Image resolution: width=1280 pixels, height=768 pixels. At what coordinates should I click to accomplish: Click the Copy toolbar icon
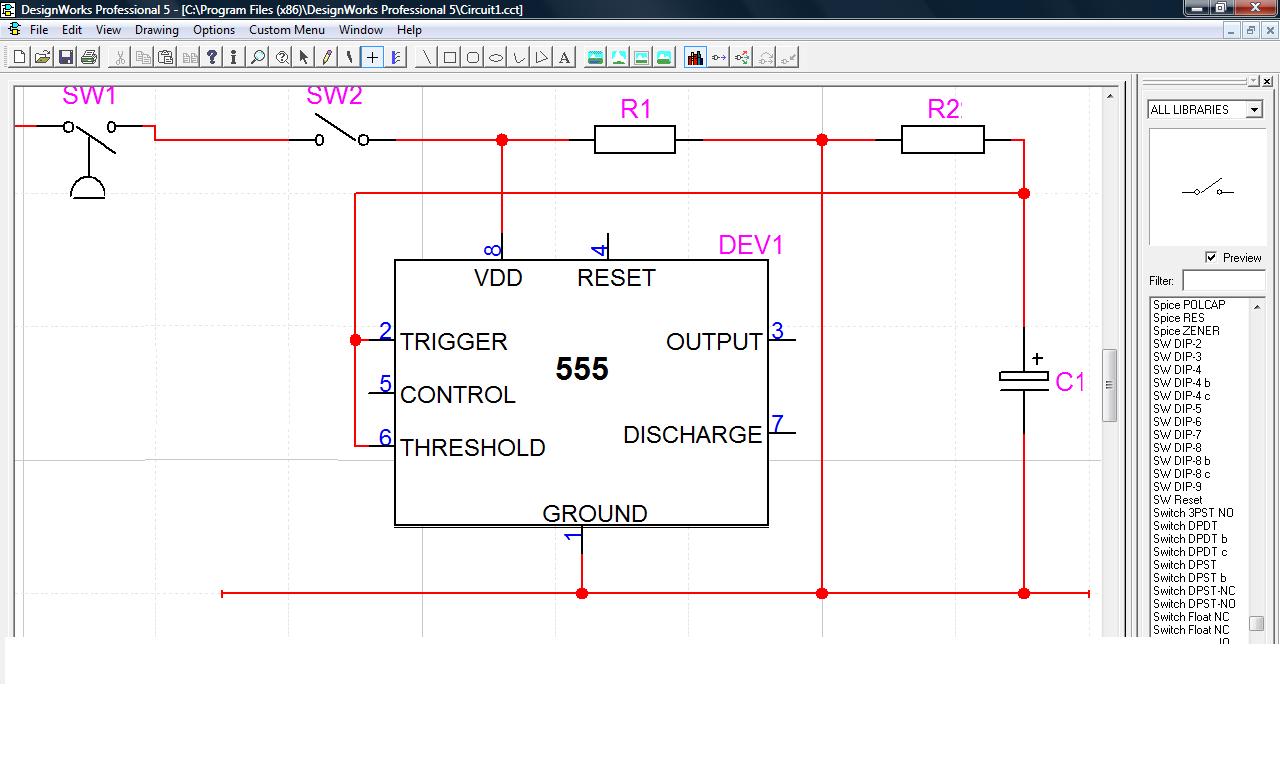coord(143,57)
